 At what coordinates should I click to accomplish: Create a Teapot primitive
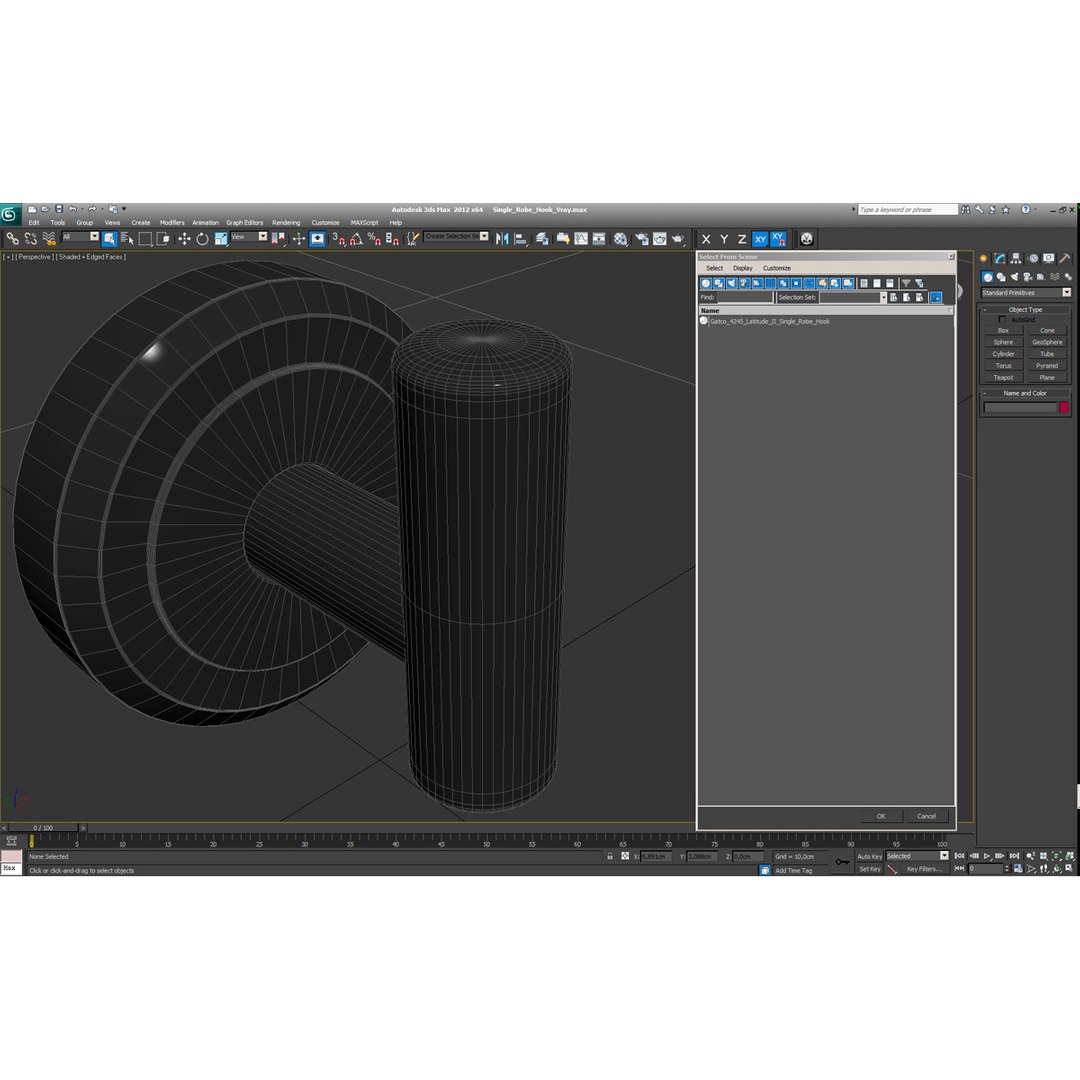pos(1003,377)
